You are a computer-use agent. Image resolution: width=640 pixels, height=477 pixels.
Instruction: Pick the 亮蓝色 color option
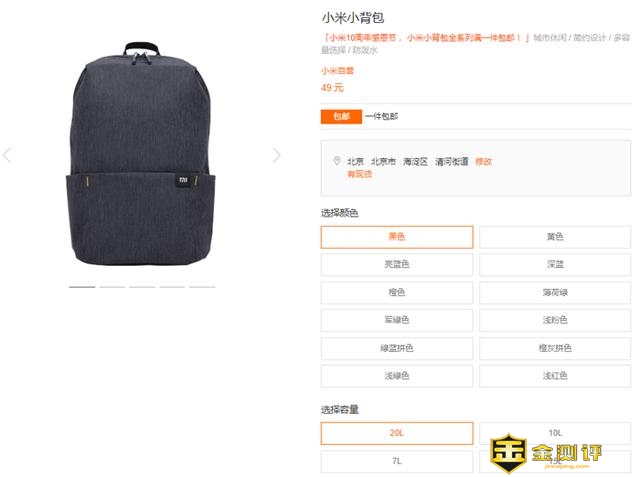pos(397,264)
